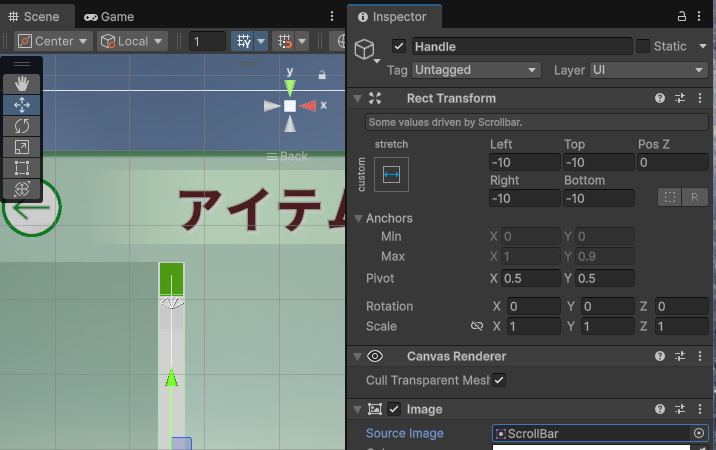
Task: Click the Inspector lock icon
Action: (682, 17)
